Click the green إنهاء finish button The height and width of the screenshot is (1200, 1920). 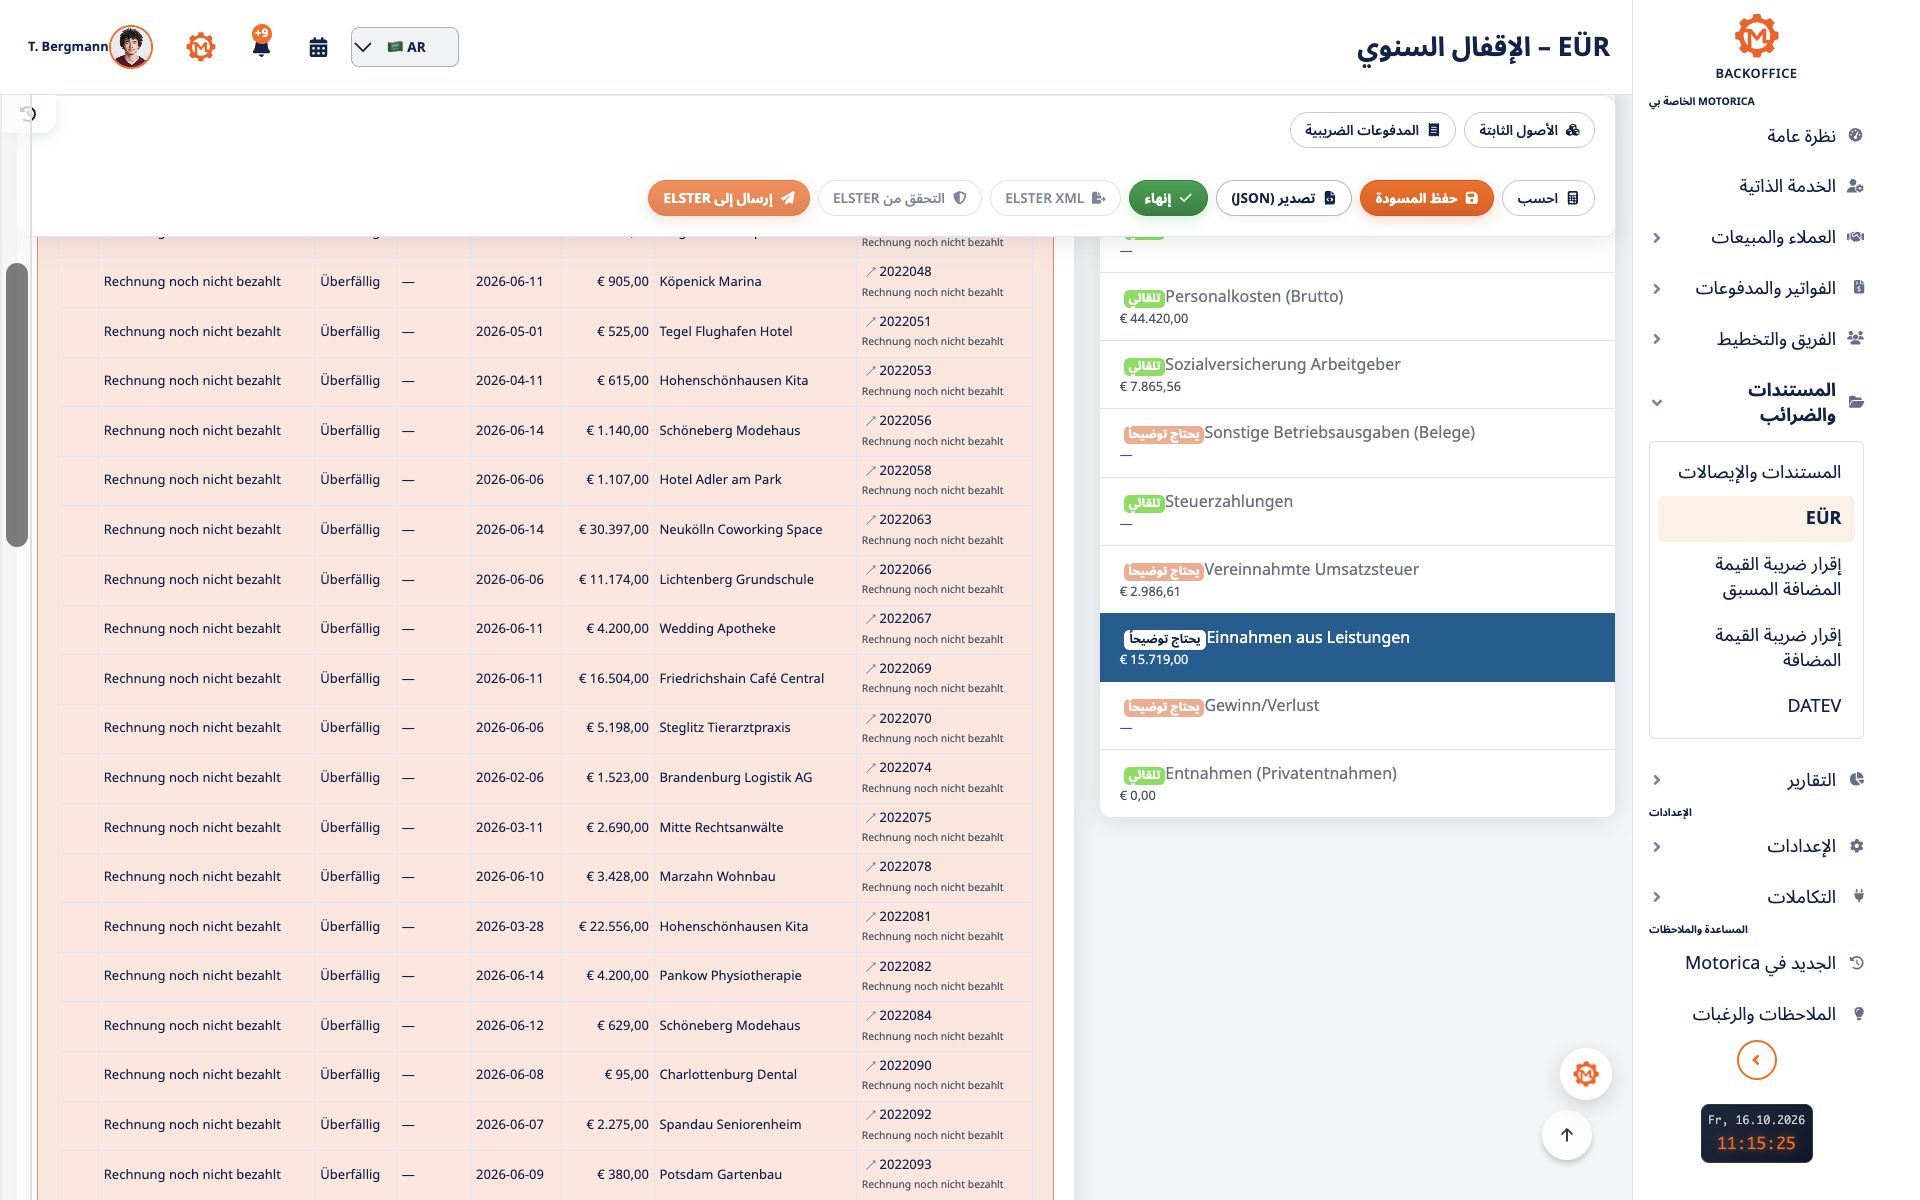(x=1168, y=198)
